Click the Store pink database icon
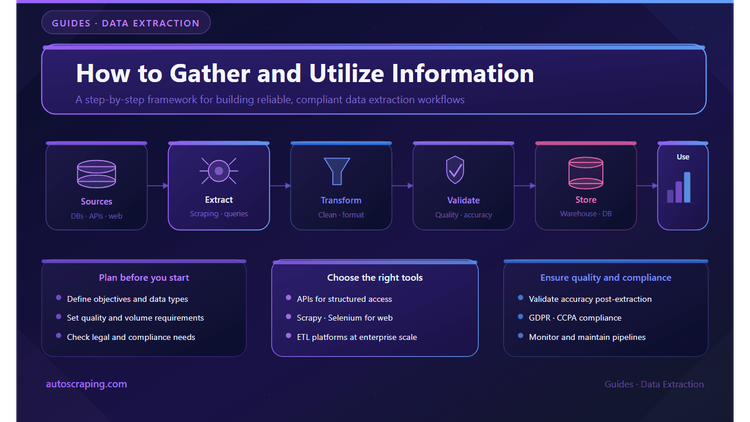This screenshot has height=422, width=750. point(585,173)
